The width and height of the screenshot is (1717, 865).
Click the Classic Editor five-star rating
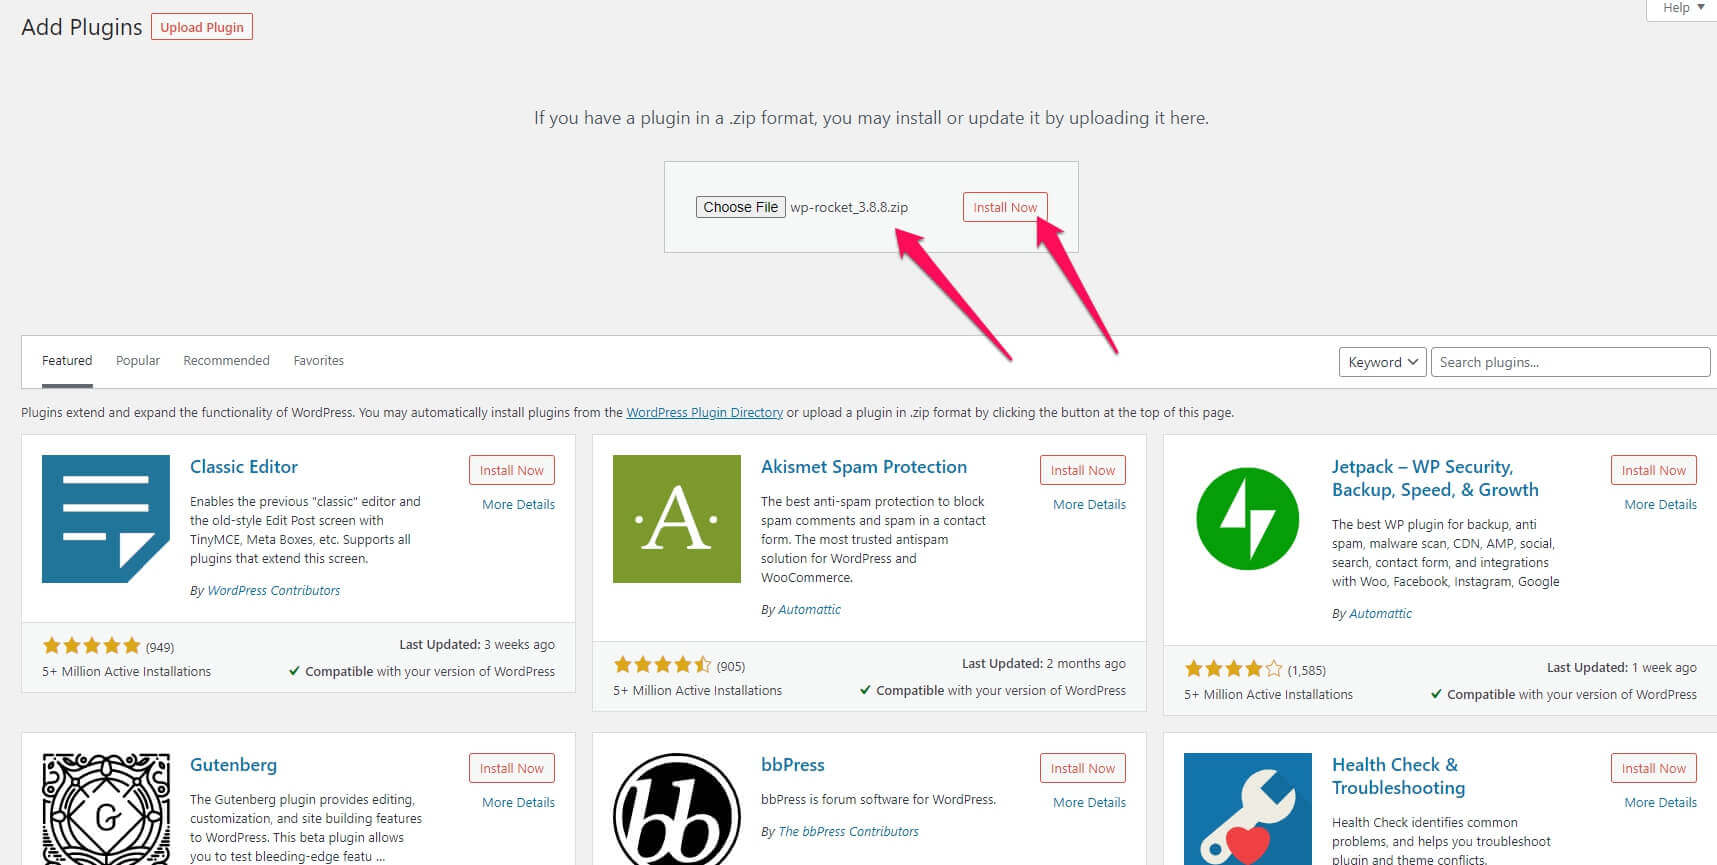point(91,646)
